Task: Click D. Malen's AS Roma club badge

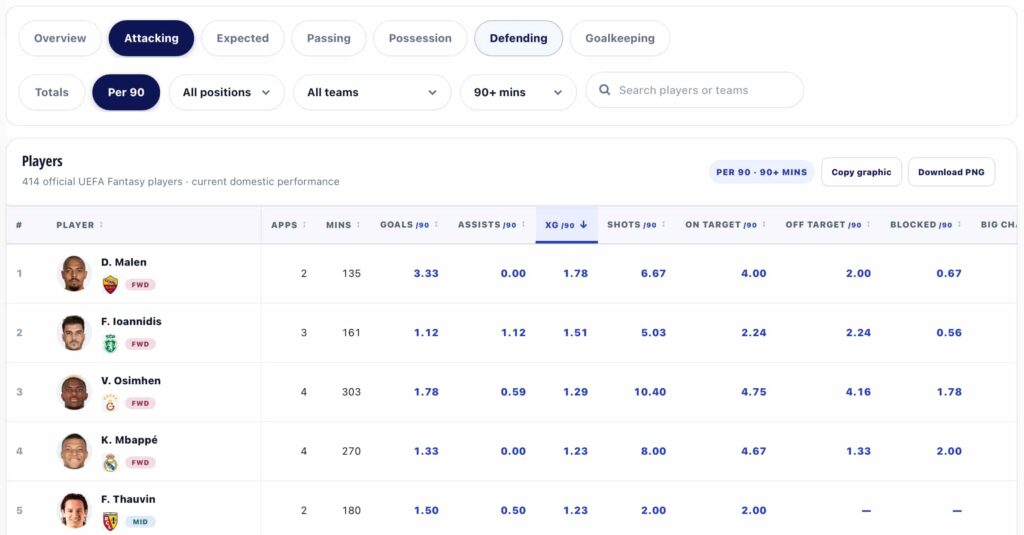Action: tap(110, 285)
